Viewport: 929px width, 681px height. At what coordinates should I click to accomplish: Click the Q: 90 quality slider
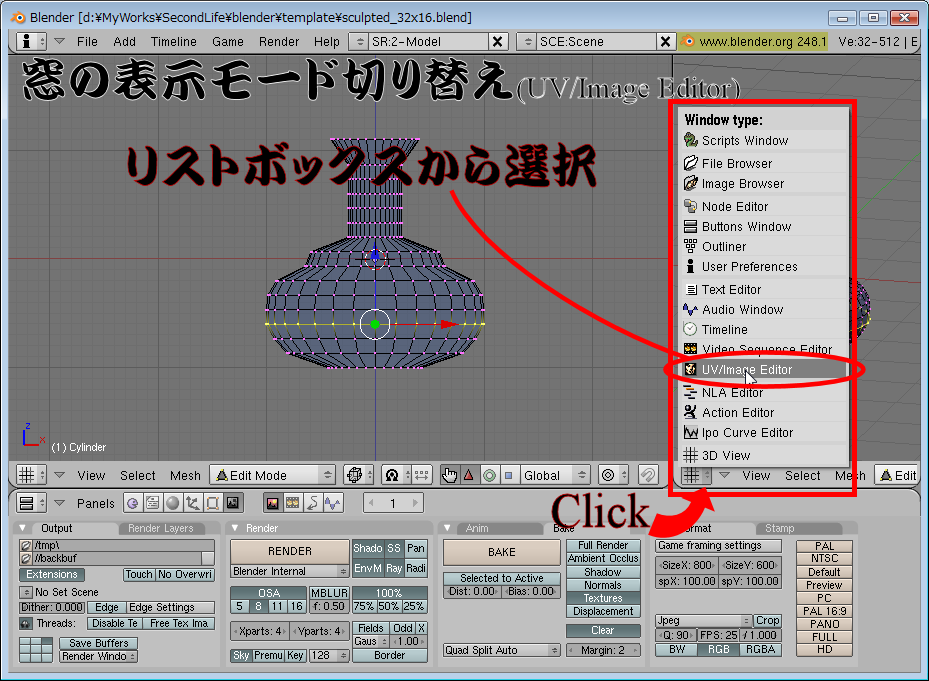tap(675, 635)
